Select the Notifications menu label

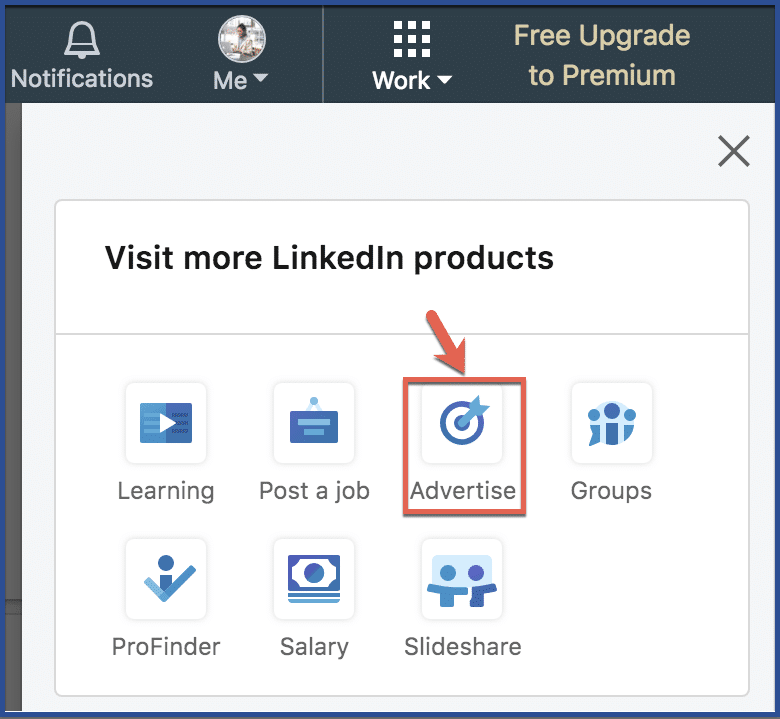coord(82,79)
